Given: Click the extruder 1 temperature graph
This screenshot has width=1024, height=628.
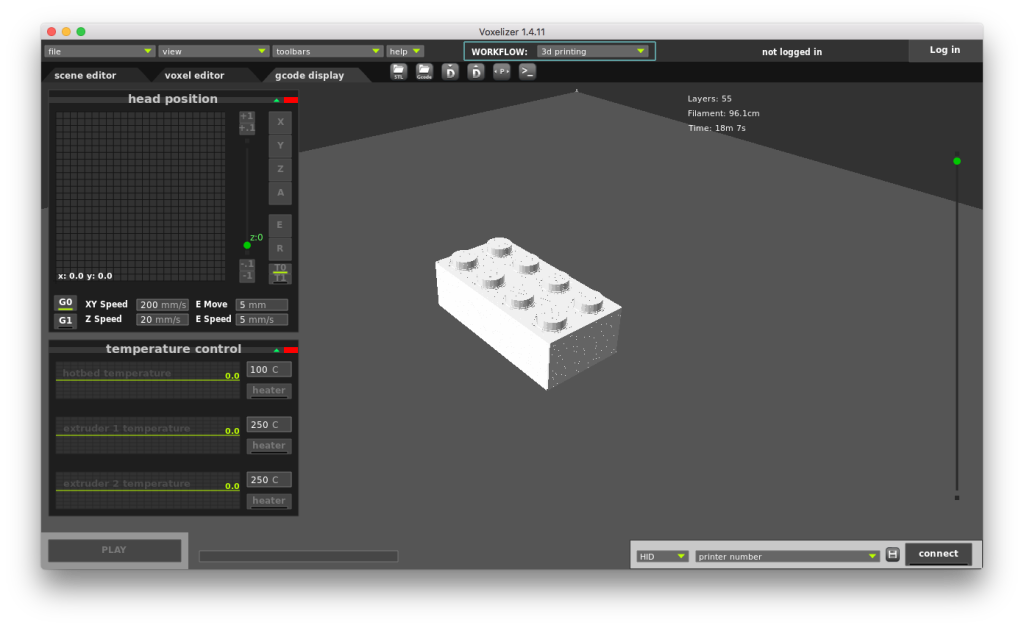Looking at the screenshot, I should point(148,435).
